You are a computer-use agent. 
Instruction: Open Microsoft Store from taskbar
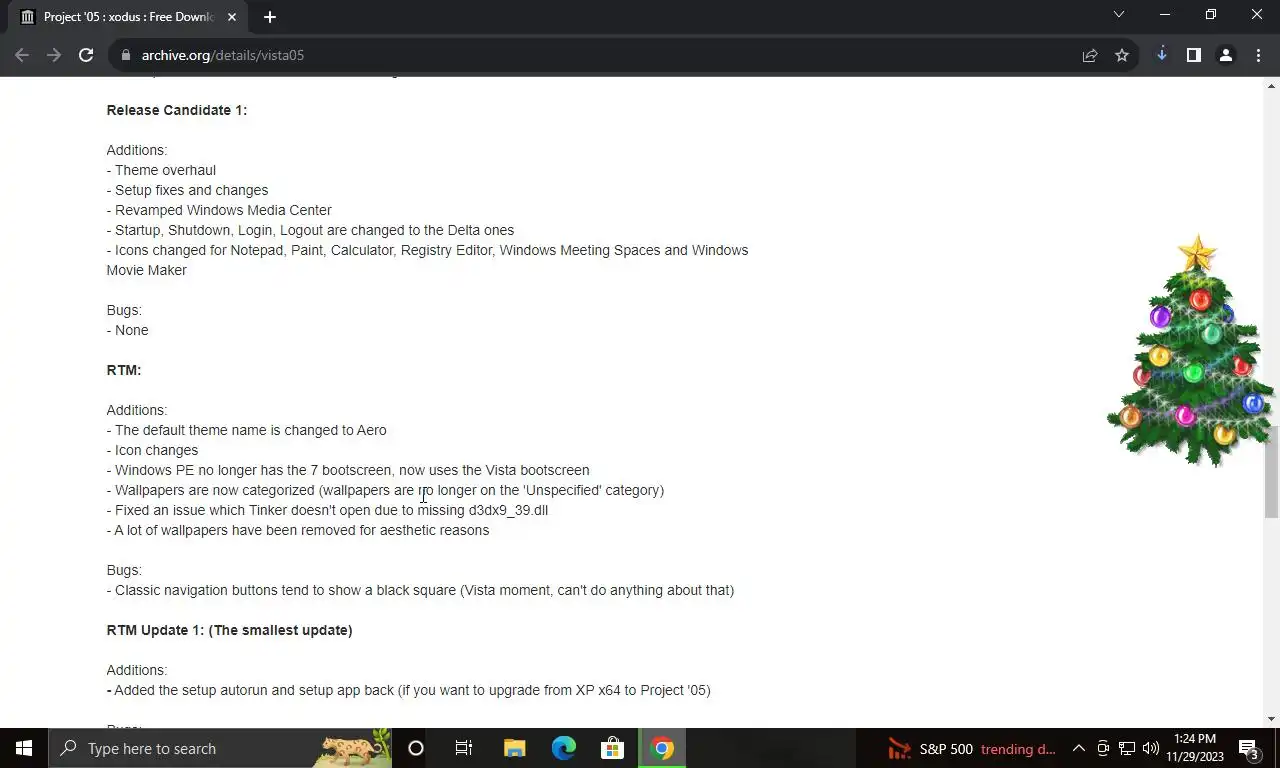(x=613, y=748)
